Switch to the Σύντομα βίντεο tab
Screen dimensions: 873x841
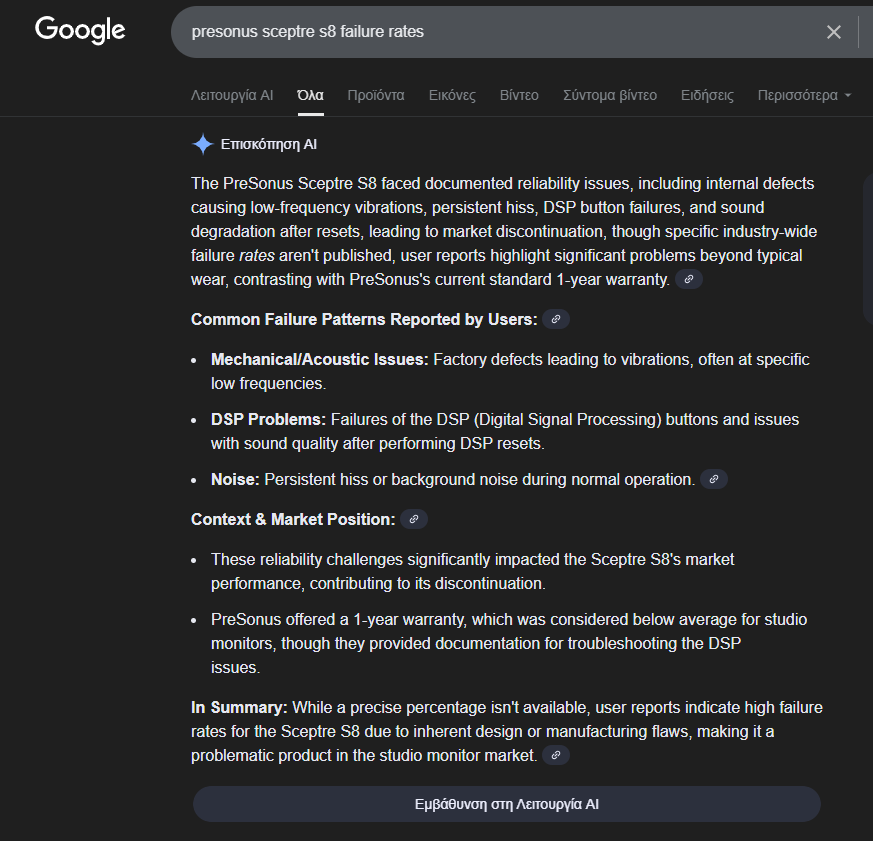[610, 95]
